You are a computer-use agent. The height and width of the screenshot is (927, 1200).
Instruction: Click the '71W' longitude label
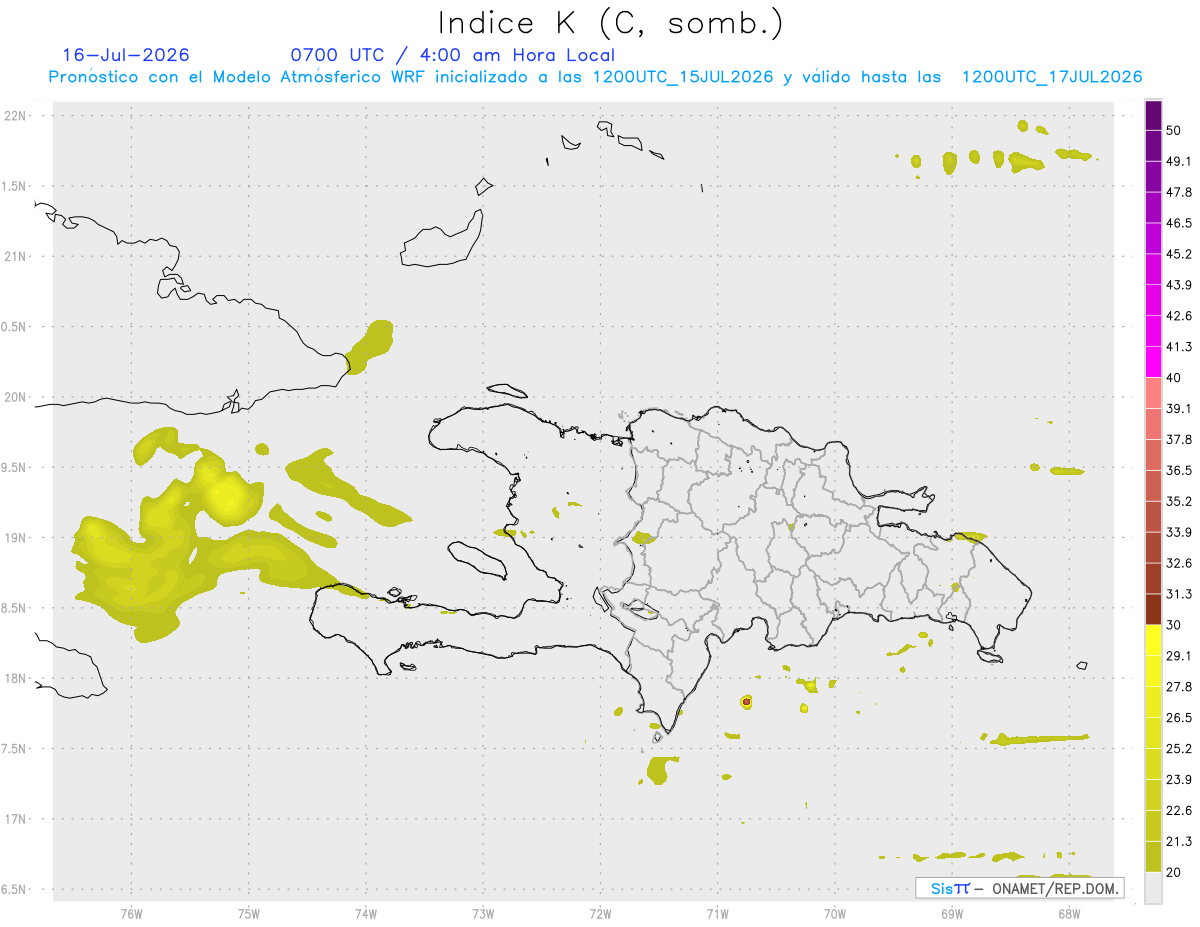(717, 914)
